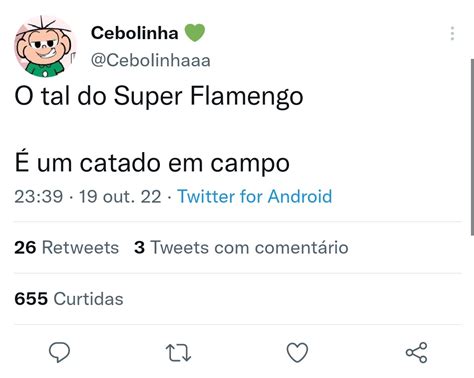Click the vertical scrollbar on right edge
The height and width of the screenshot is (378, 474).
(x=472, y=147)
